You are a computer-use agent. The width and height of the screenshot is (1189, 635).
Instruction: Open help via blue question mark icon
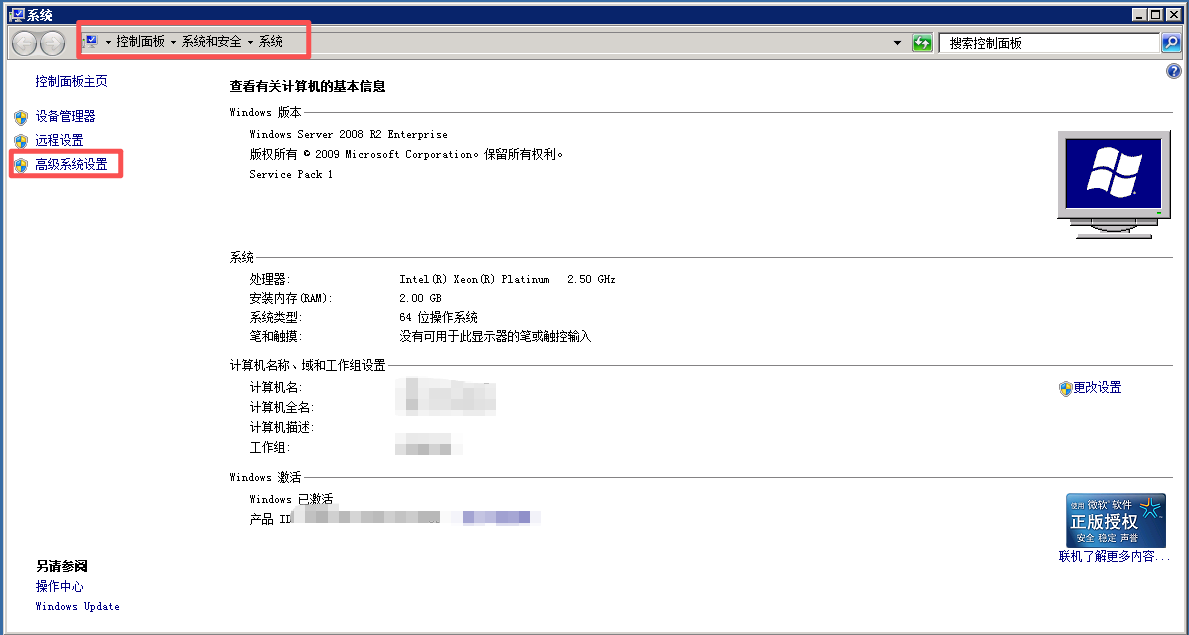(1173, 71)
